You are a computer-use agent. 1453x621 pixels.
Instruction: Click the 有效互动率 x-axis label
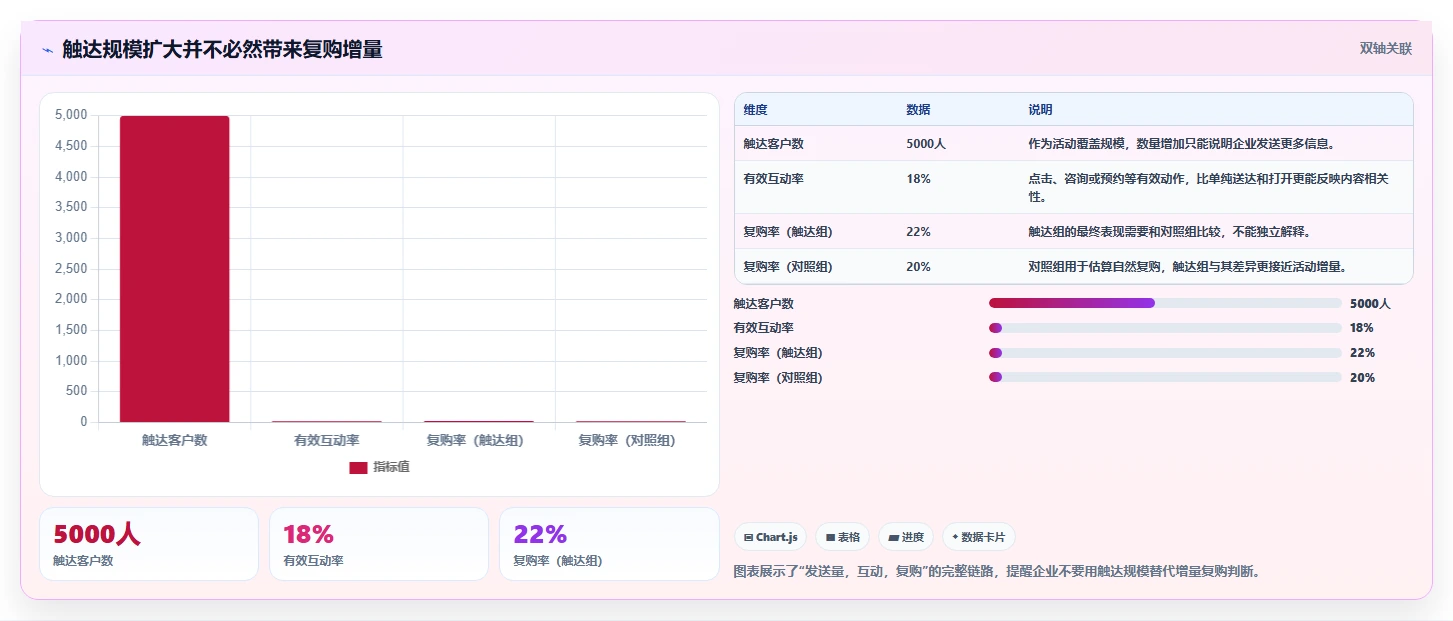tap(327, 440)
